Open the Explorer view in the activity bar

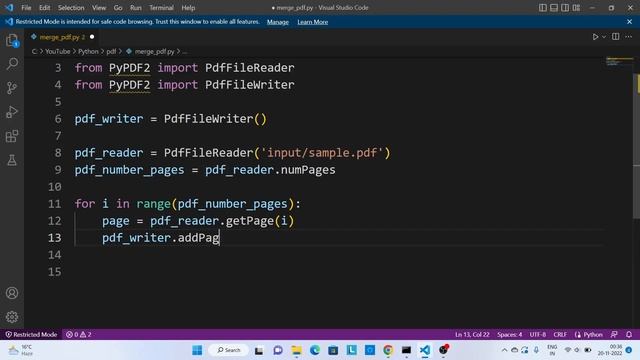(12, 40)
